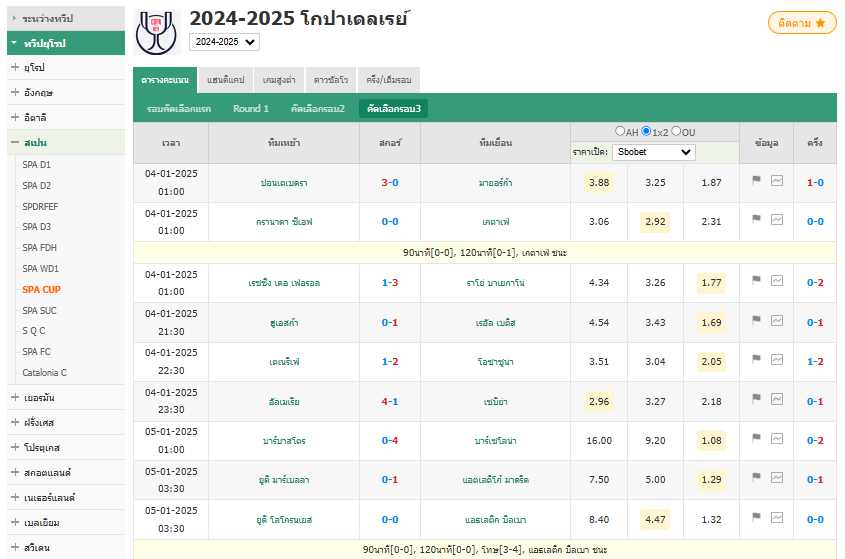
Task: Select the 1x2 odds radio button
Action: tap(646, 131)
